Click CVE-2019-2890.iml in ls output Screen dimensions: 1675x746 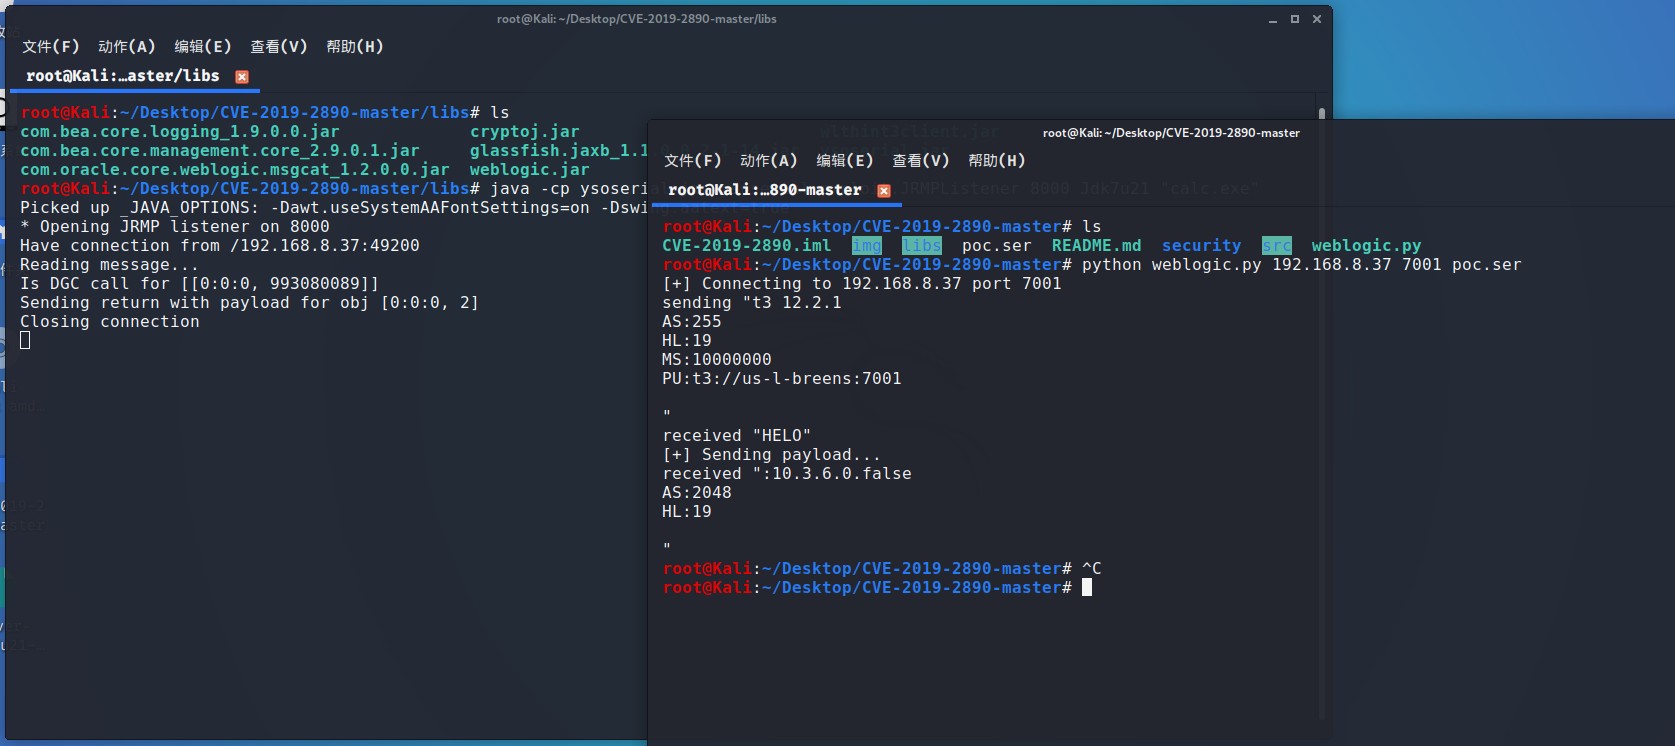click(746, 246)
